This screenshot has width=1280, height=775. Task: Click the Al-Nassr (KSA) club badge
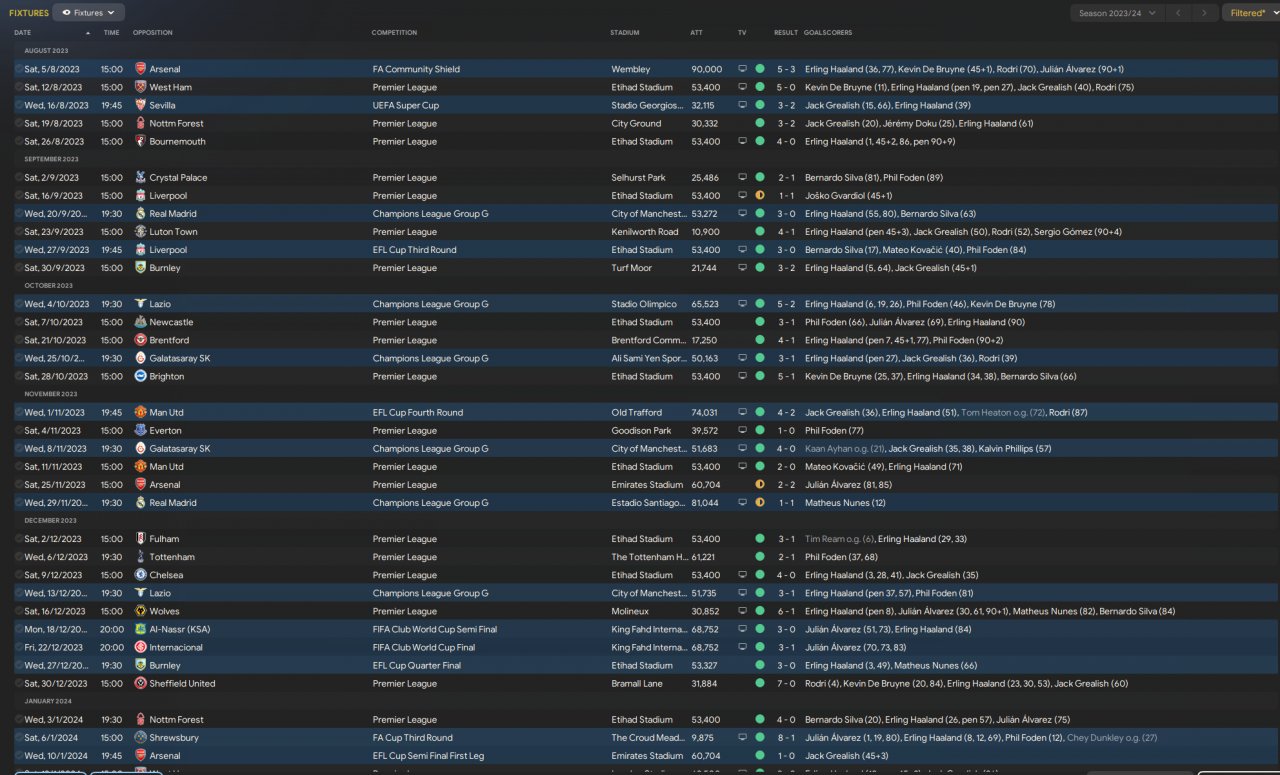pos(141,629)
